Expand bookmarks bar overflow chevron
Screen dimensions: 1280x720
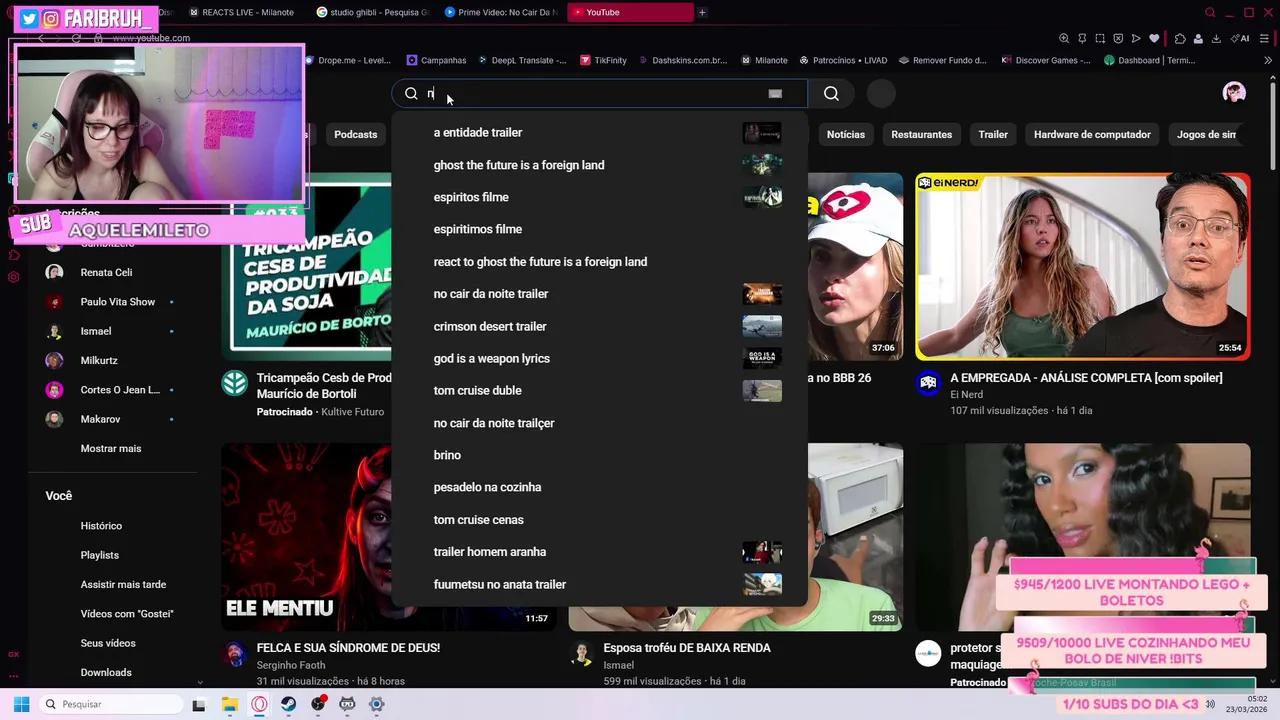(1268, 60)
